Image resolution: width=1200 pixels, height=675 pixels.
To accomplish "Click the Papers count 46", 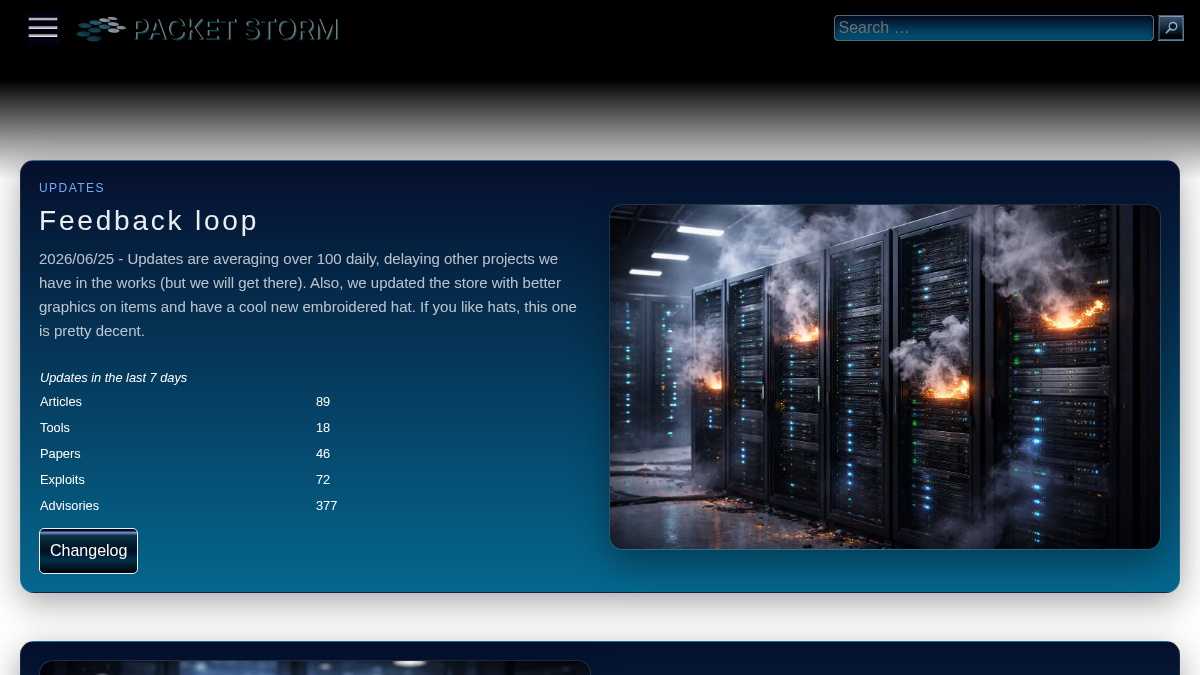I will (x=323, y=454).
